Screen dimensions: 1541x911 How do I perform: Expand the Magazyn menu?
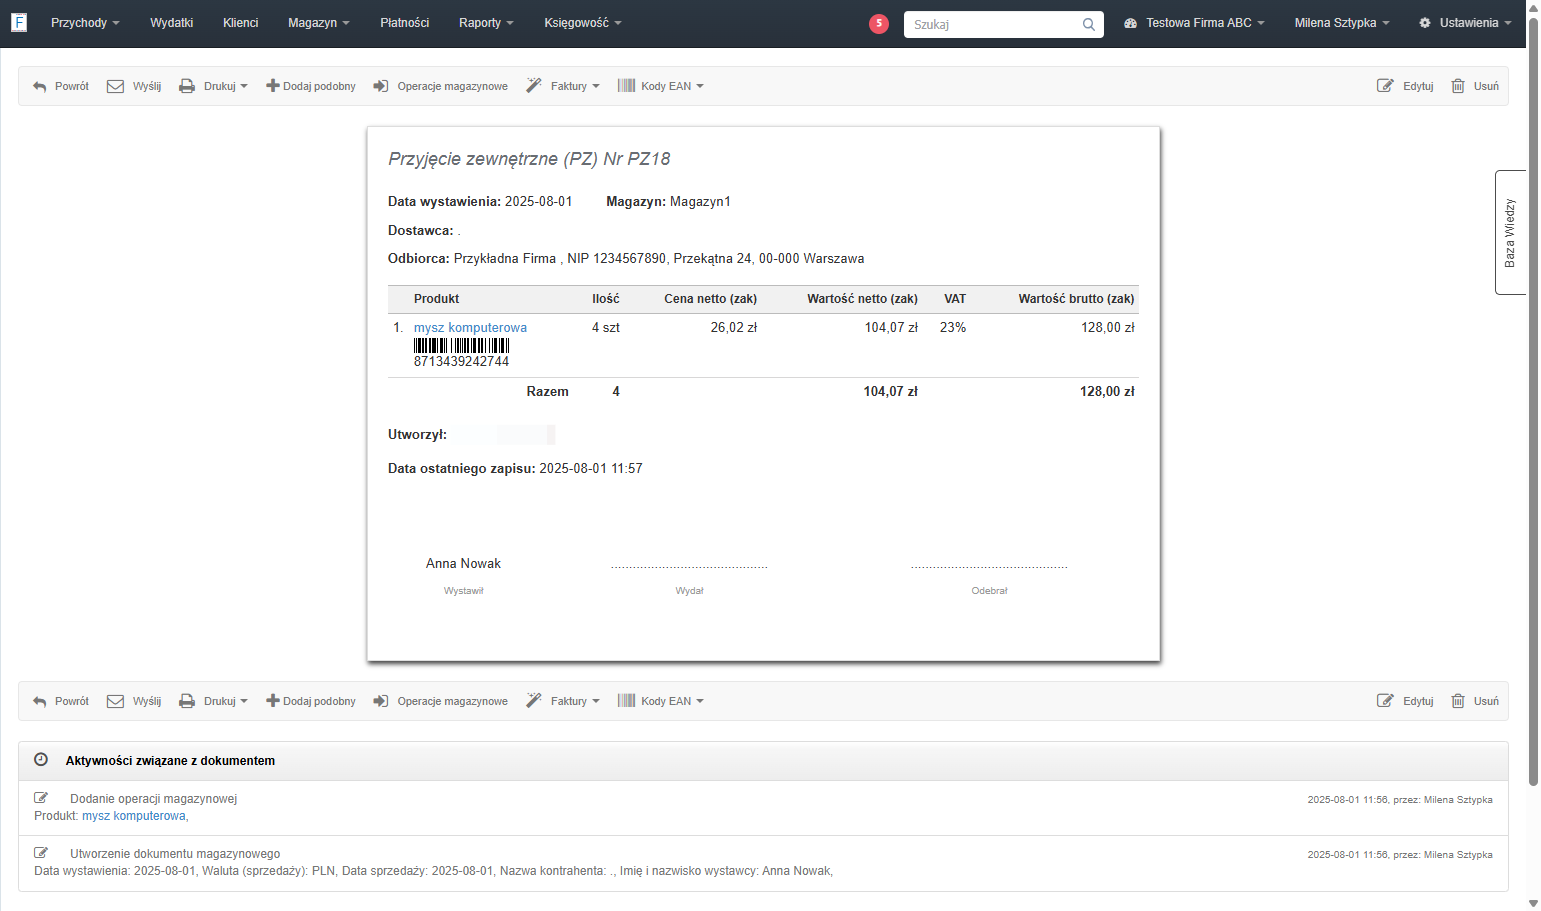click(x=319, y=23)
